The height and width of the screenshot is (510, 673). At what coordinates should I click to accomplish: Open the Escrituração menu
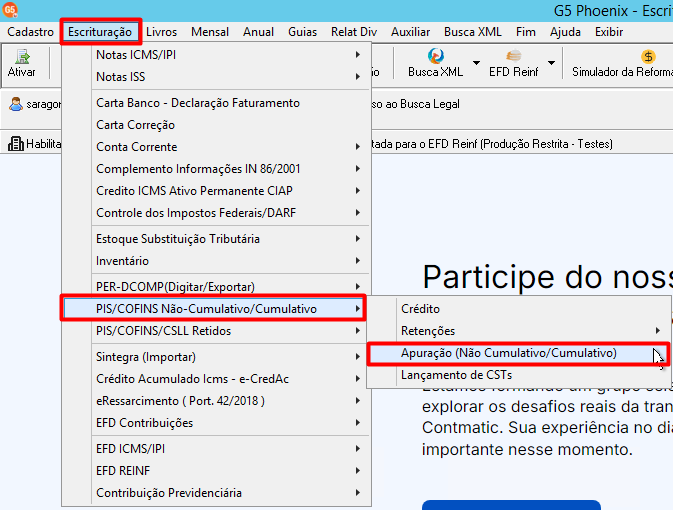(100, 32)
